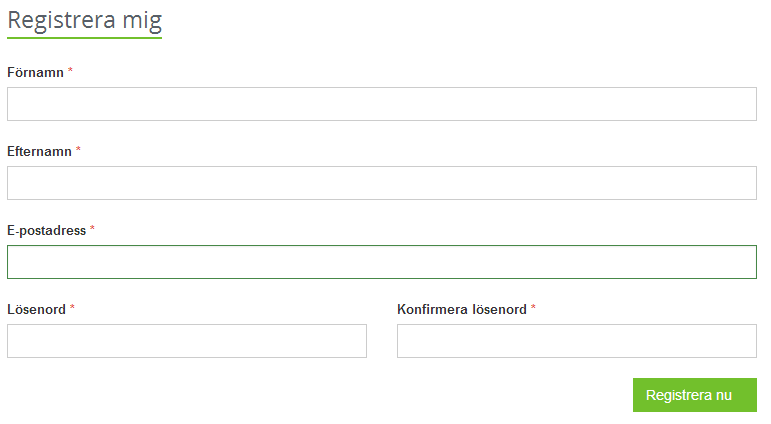
Task: Click the Lösenord label text
Action: (36, 310)
